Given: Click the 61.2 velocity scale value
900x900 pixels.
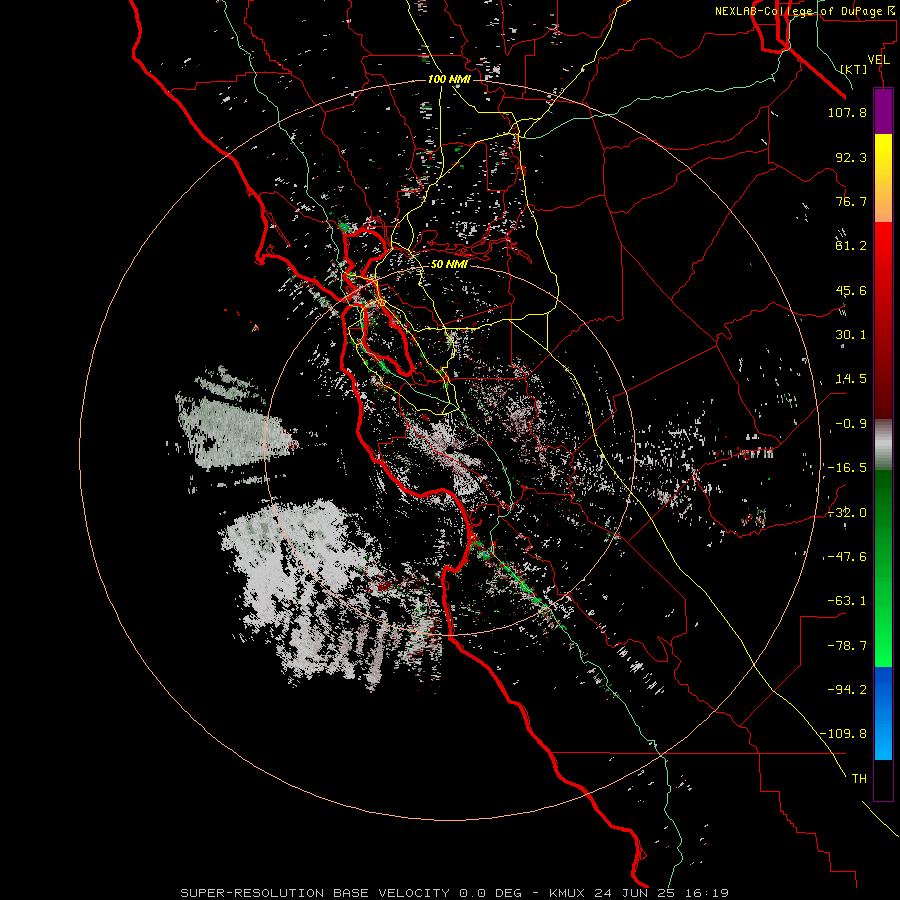Looking at the screenshot, I should 851,246.
